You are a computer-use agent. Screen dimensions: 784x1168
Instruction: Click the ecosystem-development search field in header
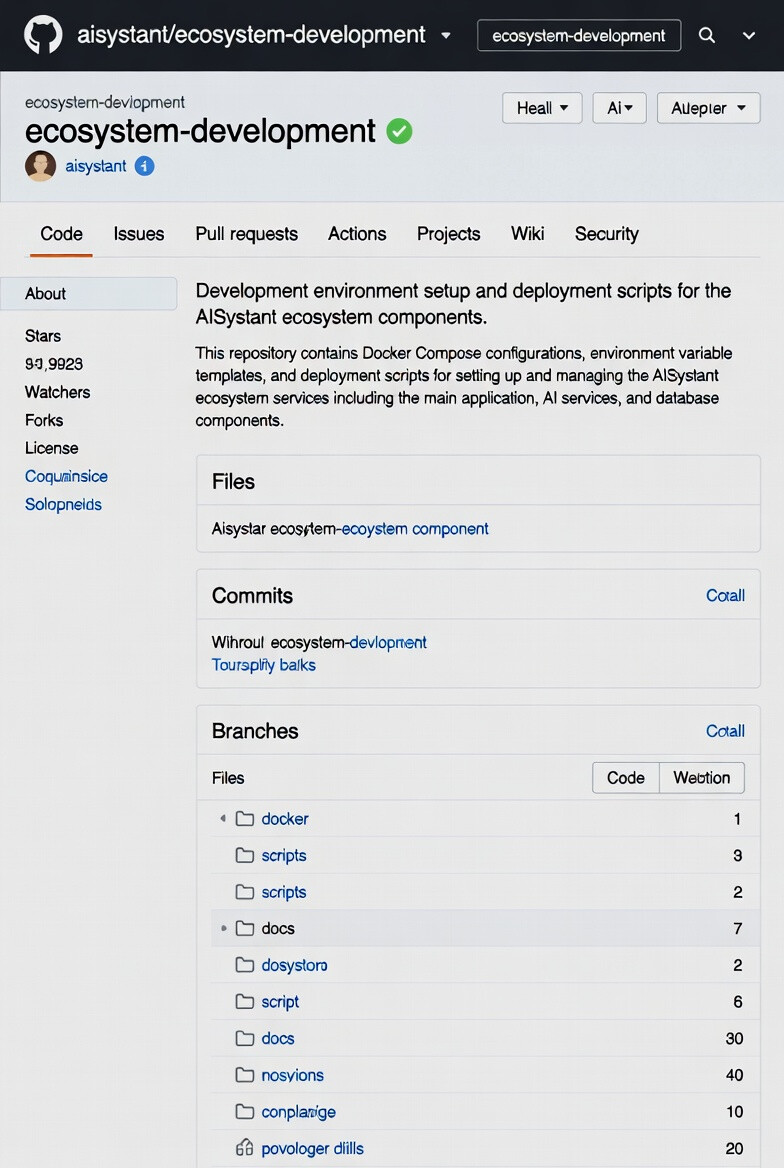click(x=579, y=35)
